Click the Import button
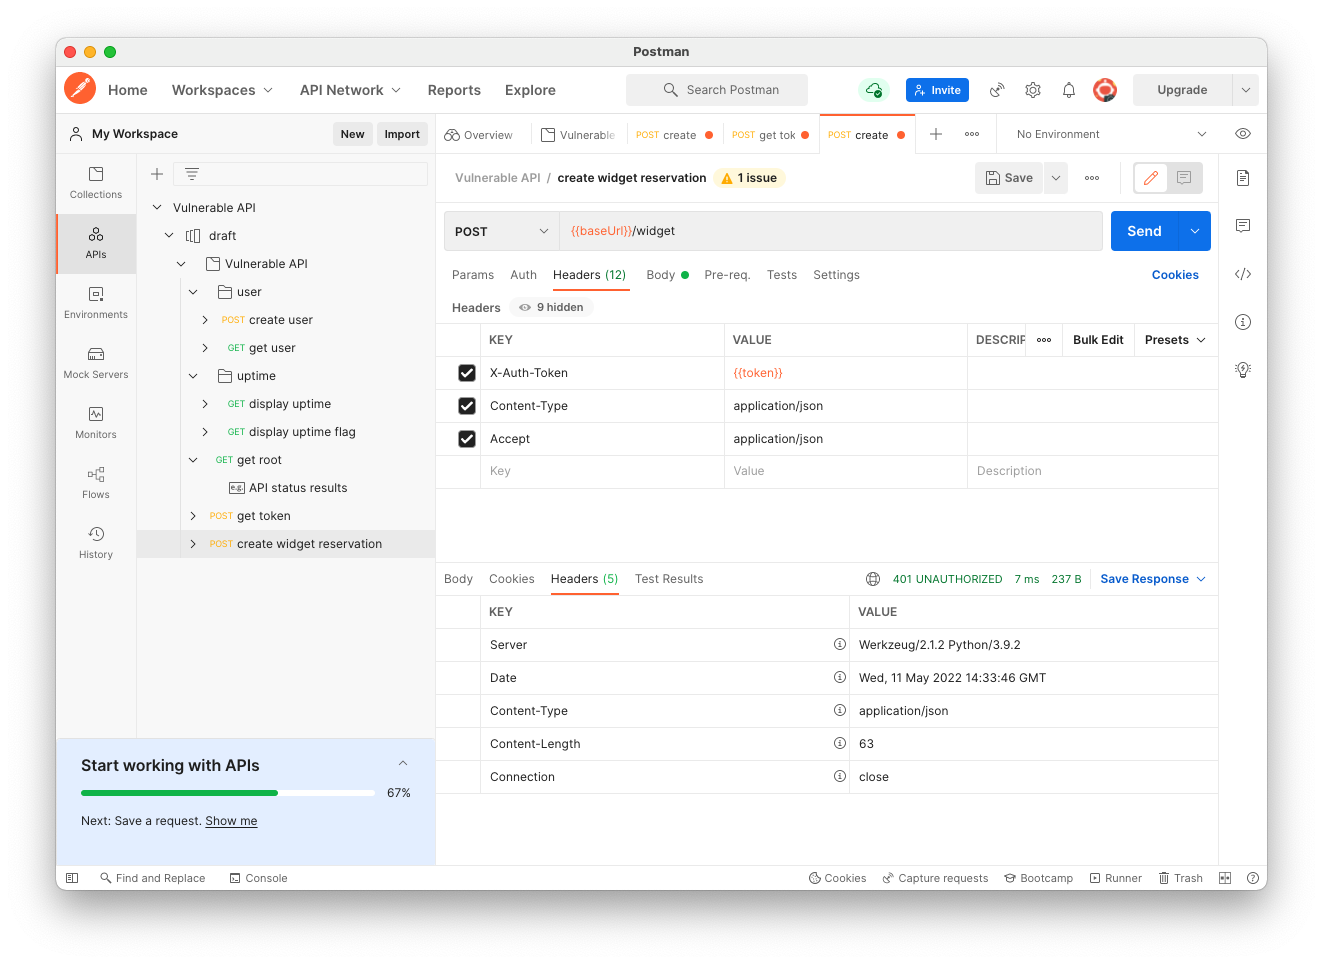This screenshot has height=964, width=1323. (402, 134)
